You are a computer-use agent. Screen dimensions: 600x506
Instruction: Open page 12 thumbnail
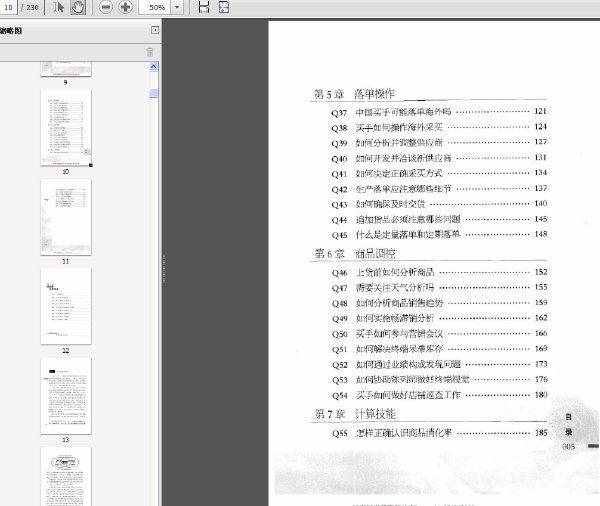tap(66, 306)
